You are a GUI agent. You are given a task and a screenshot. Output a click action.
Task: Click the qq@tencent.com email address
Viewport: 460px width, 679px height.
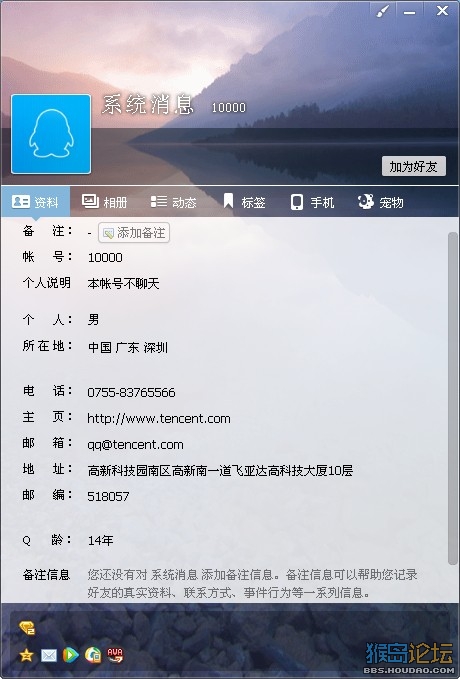pos(135,445)
